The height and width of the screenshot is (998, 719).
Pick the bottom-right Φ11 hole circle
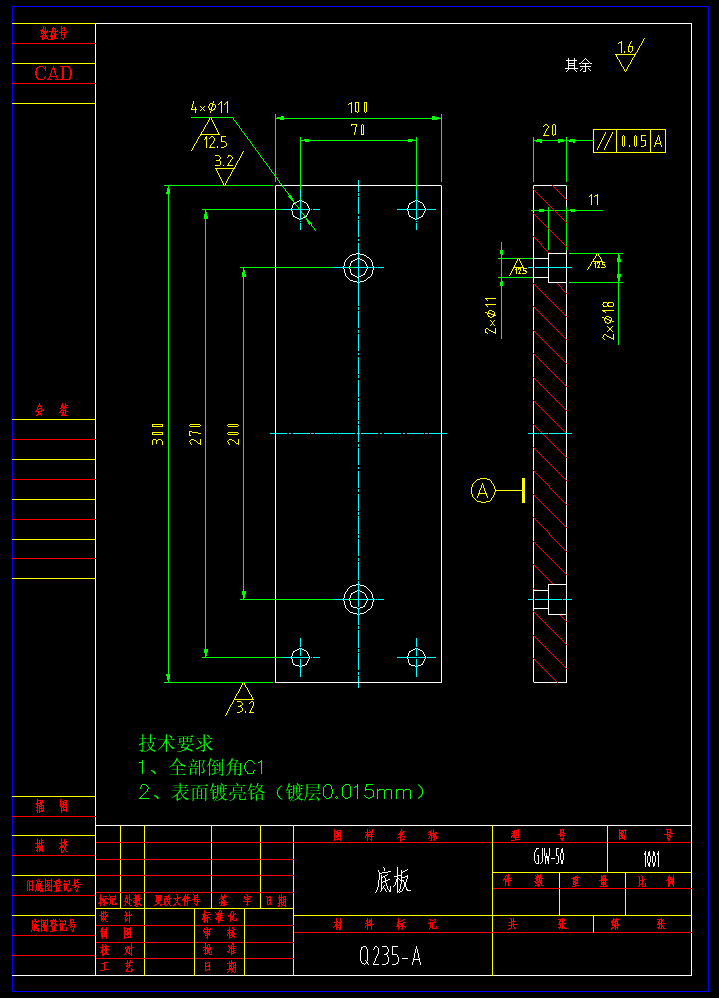tap(416, 657)
